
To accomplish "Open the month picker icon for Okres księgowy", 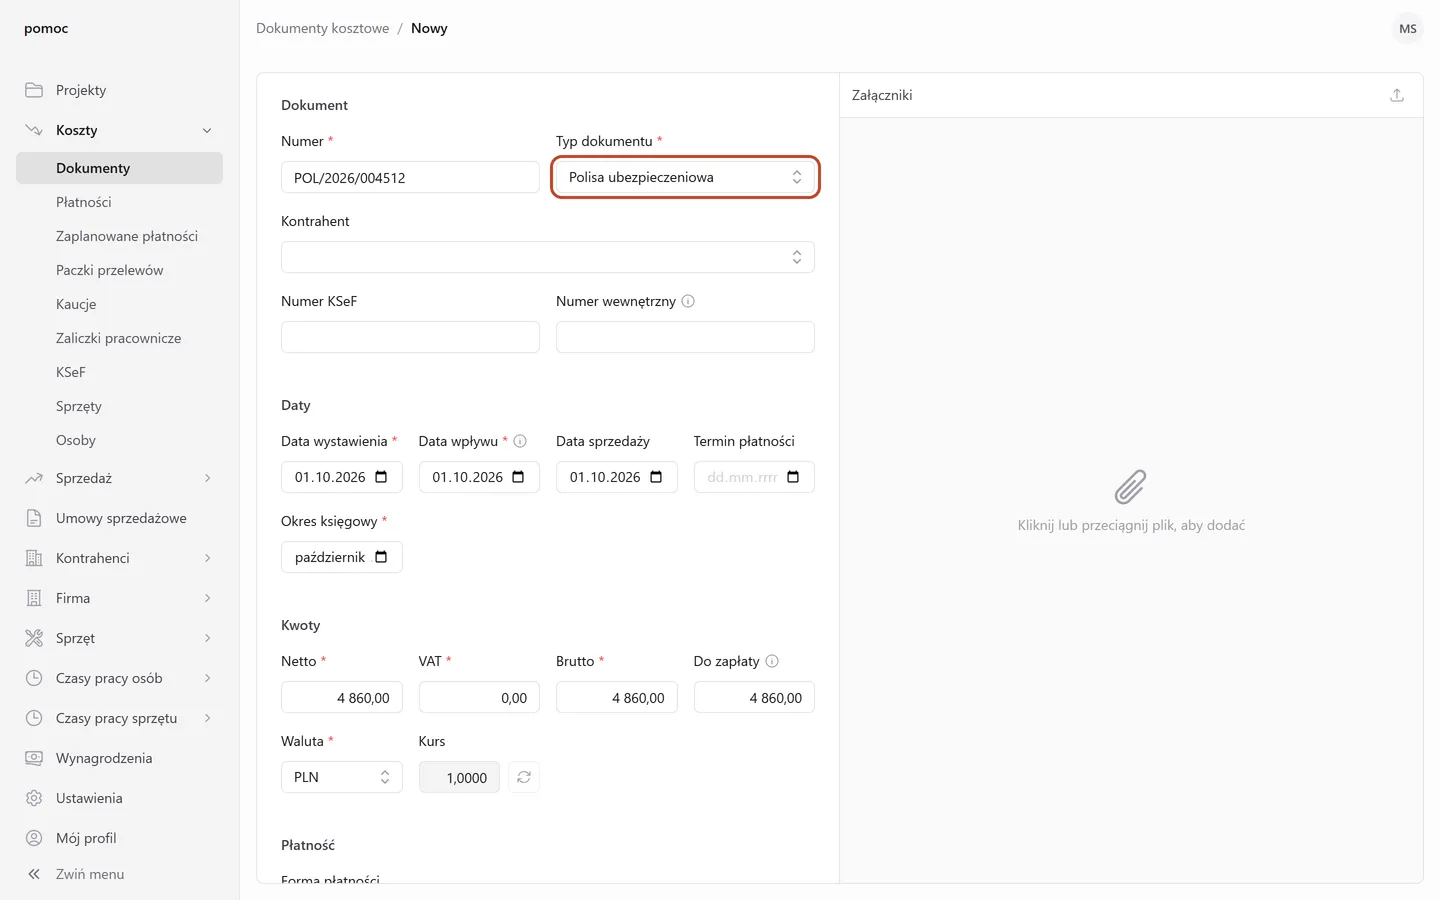I will 381,557.
